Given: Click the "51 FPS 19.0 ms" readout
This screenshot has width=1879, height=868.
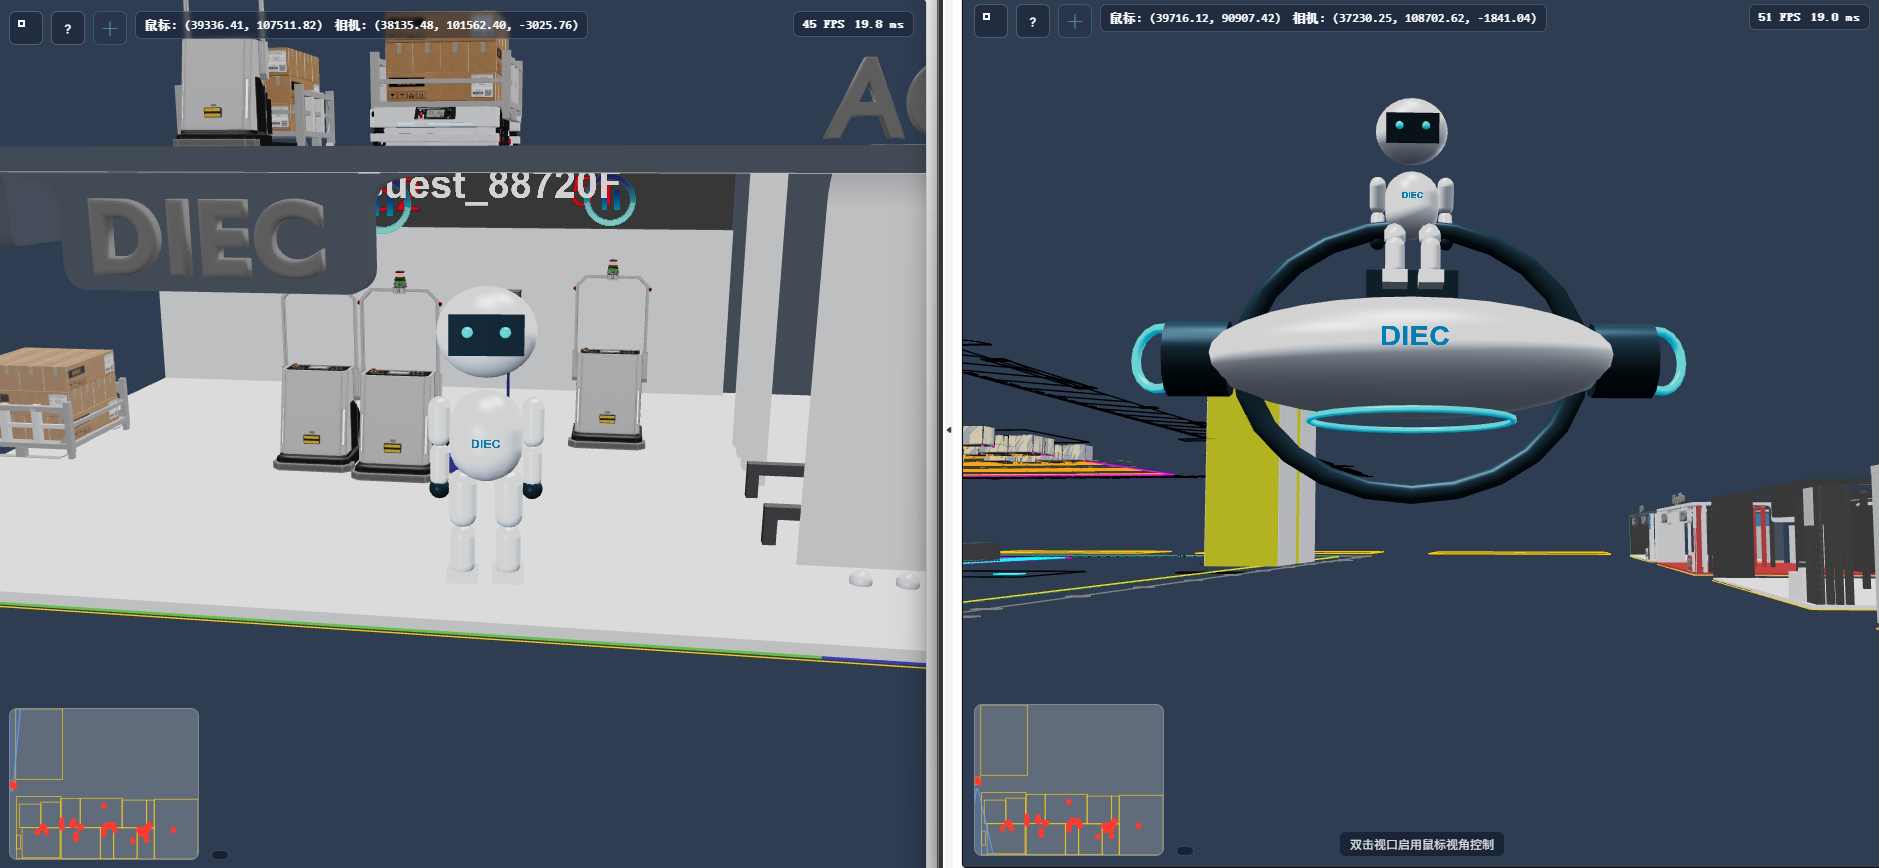Looking at the screenshot, I should tap(1809, 18).
